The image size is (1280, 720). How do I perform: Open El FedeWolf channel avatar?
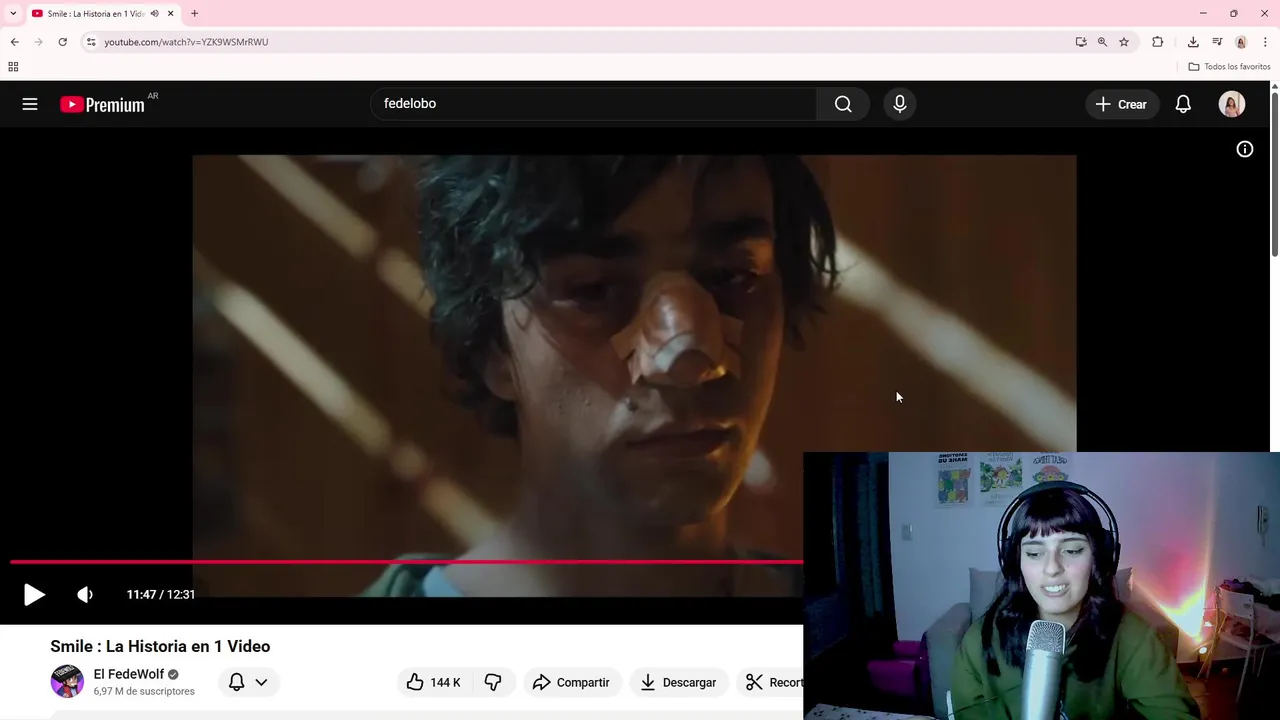[67, 681]
